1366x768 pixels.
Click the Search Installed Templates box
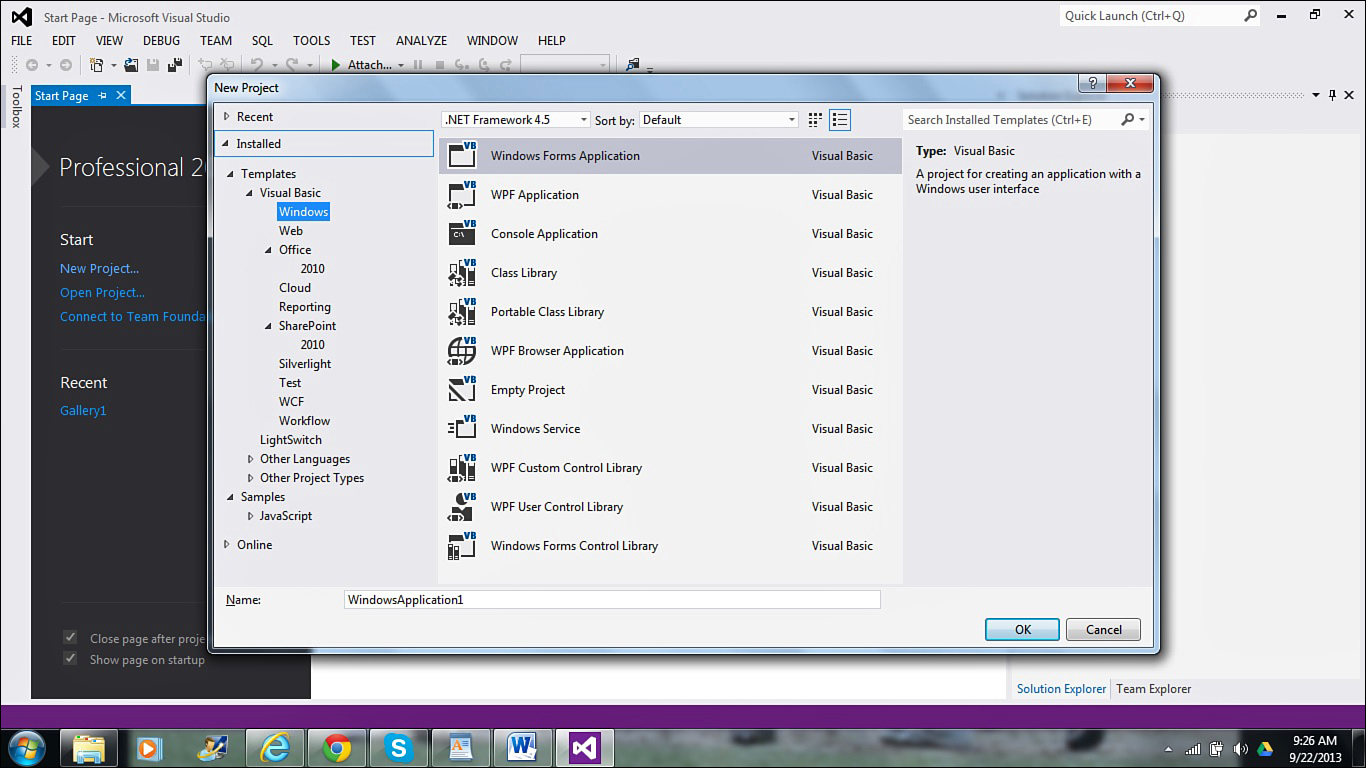(1010, 120)
